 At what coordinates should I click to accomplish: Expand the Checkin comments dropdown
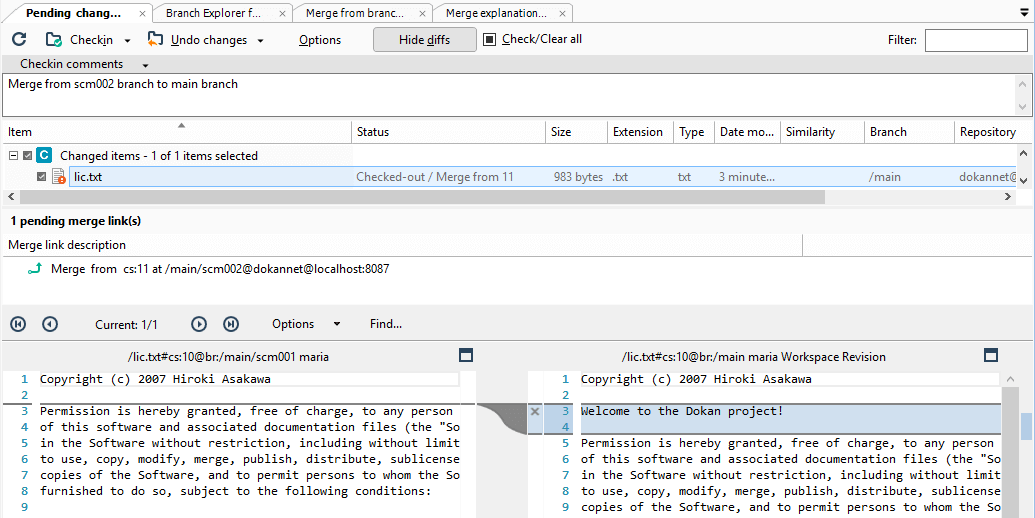[x=145, y=65]
